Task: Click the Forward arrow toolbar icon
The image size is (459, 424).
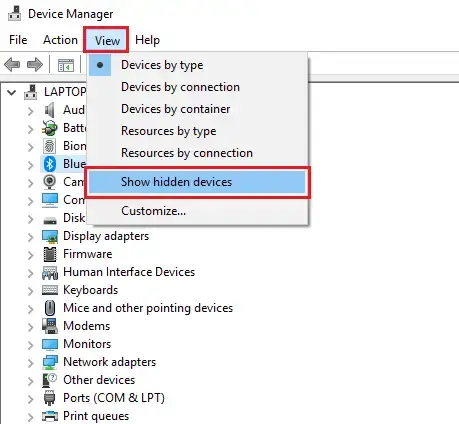Action: coord(35,64)
